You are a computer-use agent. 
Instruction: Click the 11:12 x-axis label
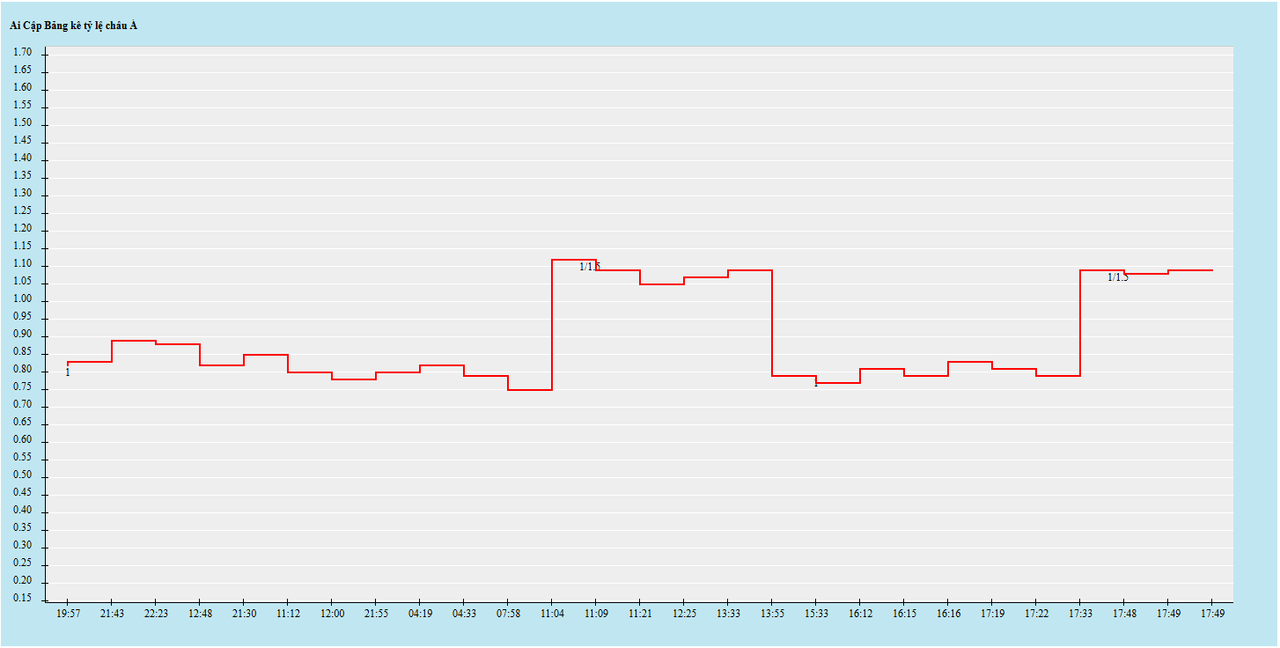point(288,614)
